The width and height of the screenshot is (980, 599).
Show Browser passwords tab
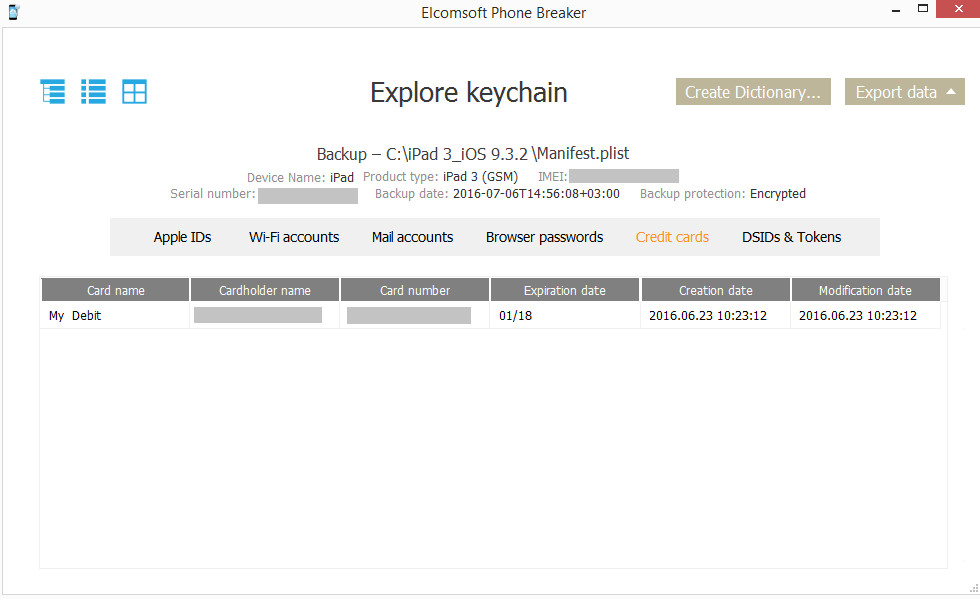click(544, 238)
